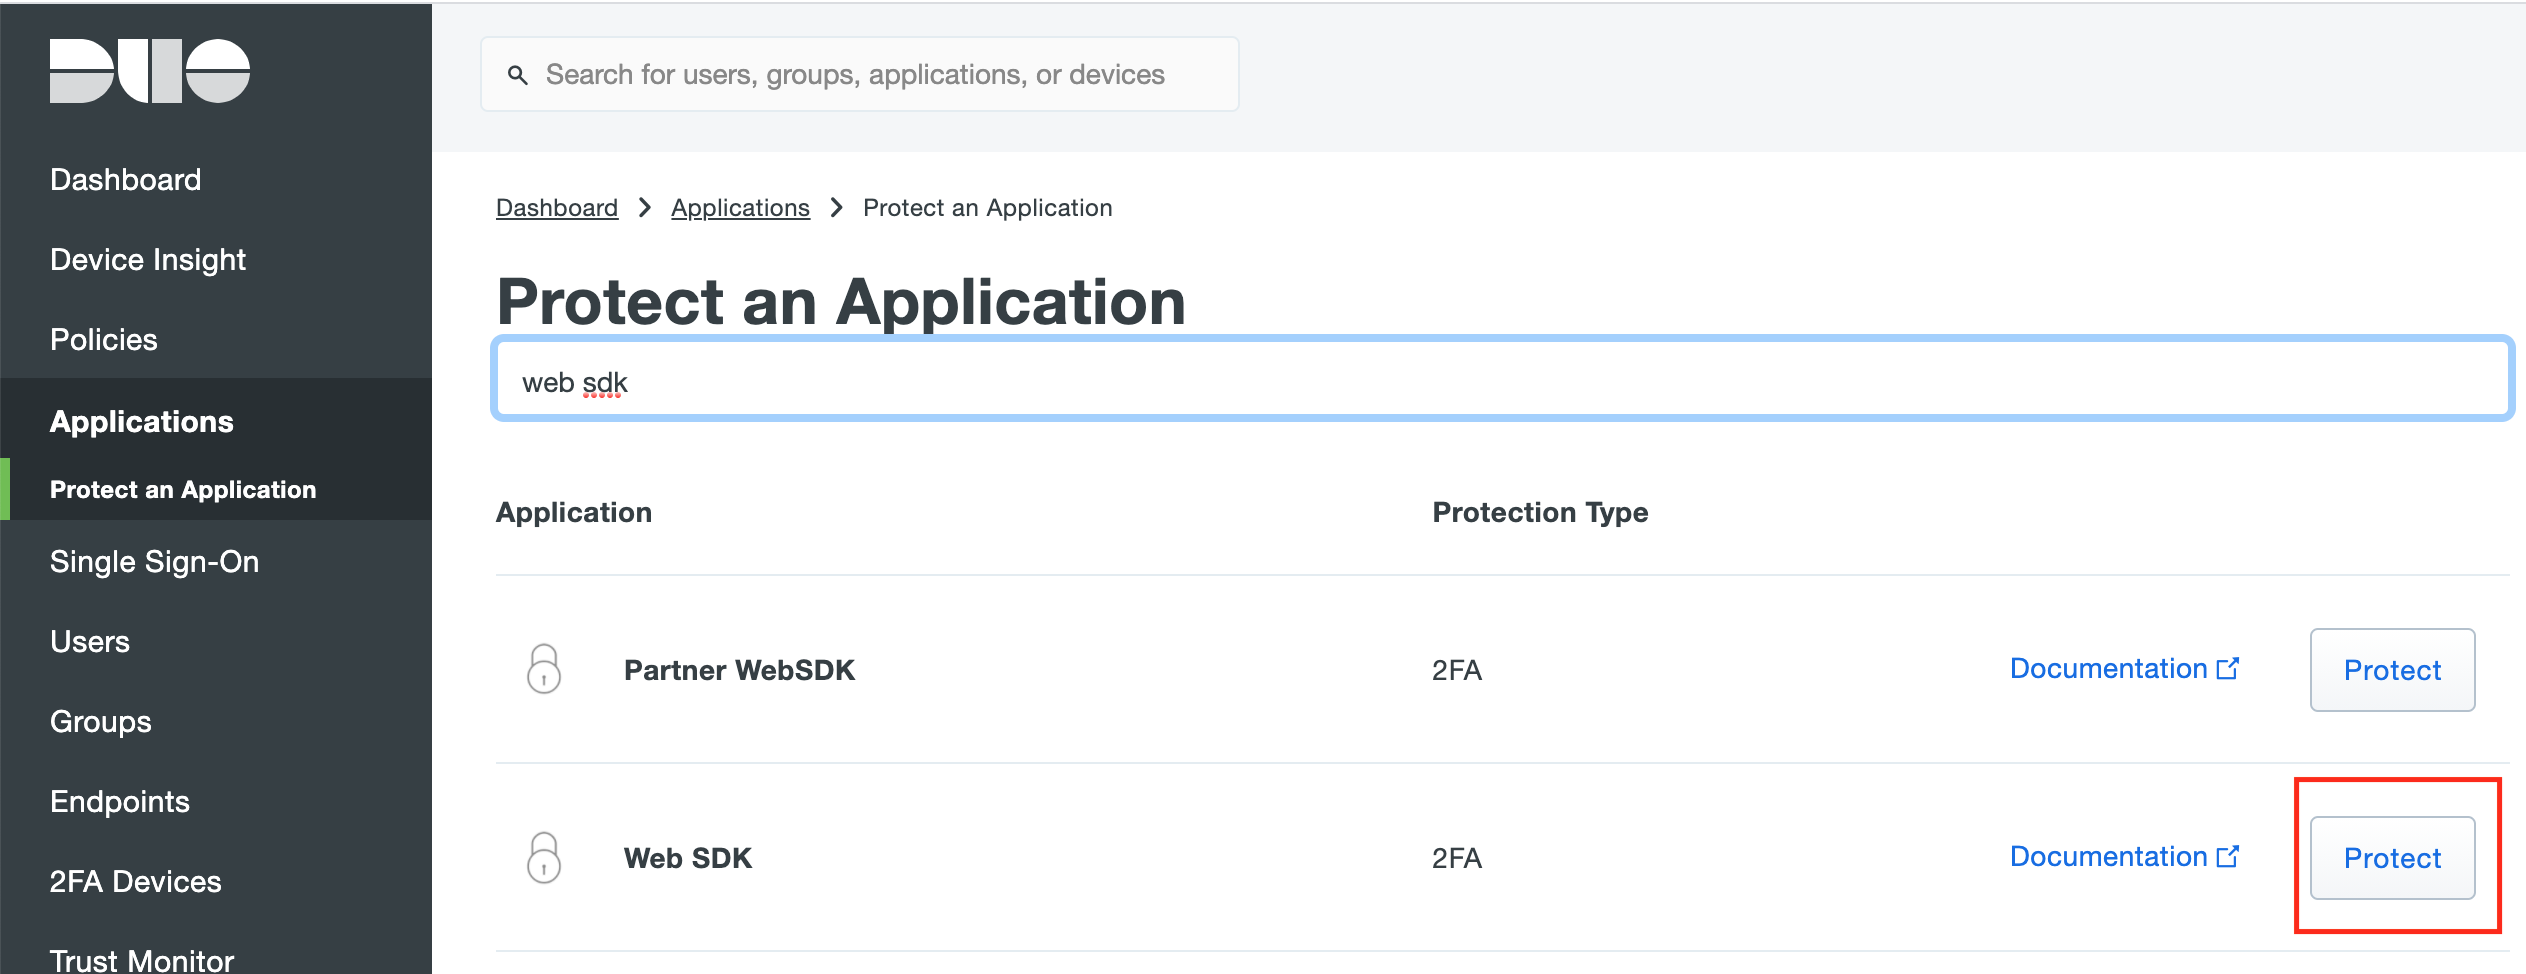Click the Dashboard breadcrumb link
This screenshot has width=2526, height=974.
tap(557, 208)
